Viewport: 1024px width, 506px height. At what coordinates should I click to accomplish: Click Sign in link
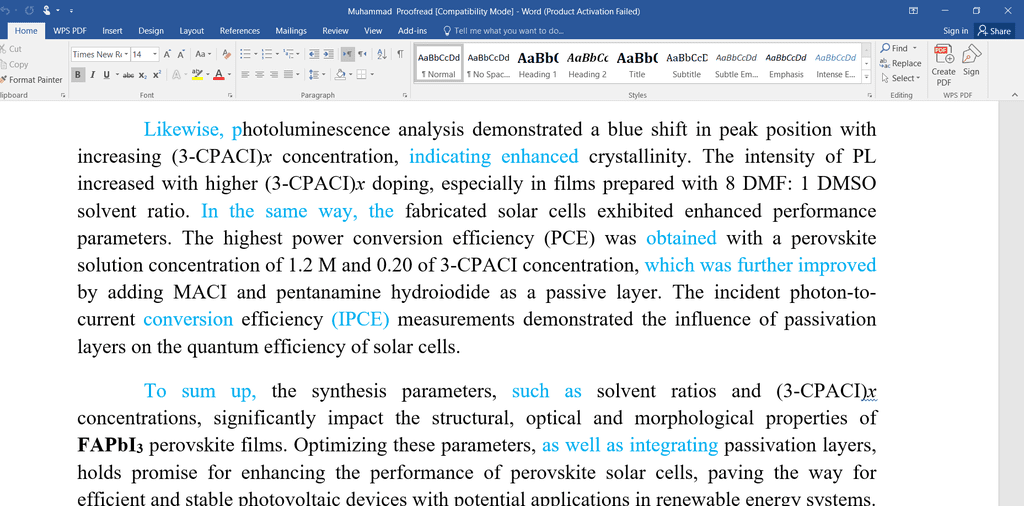tap(955, 31)
